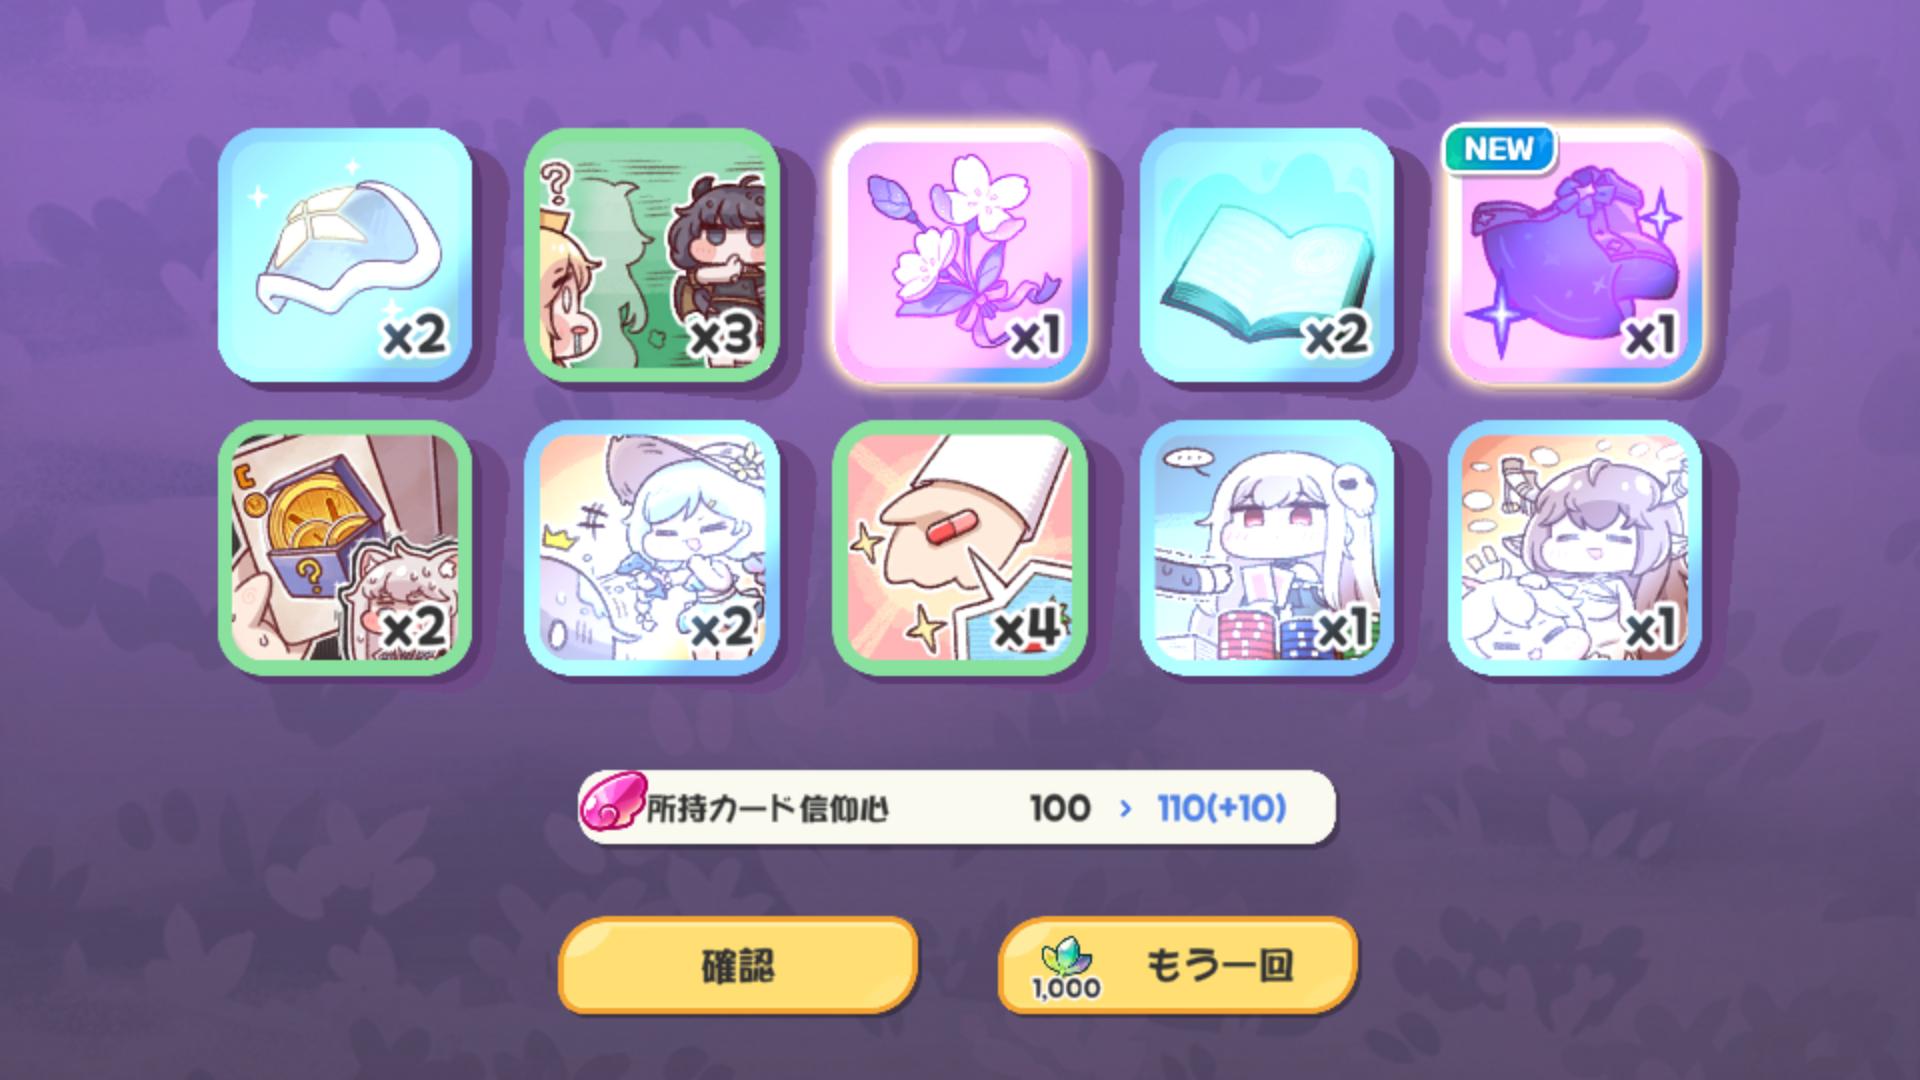Viewport: 1920px width, 1080px height.
Task: Open the witch hat girl card x2
Action: tap(652, 548)
